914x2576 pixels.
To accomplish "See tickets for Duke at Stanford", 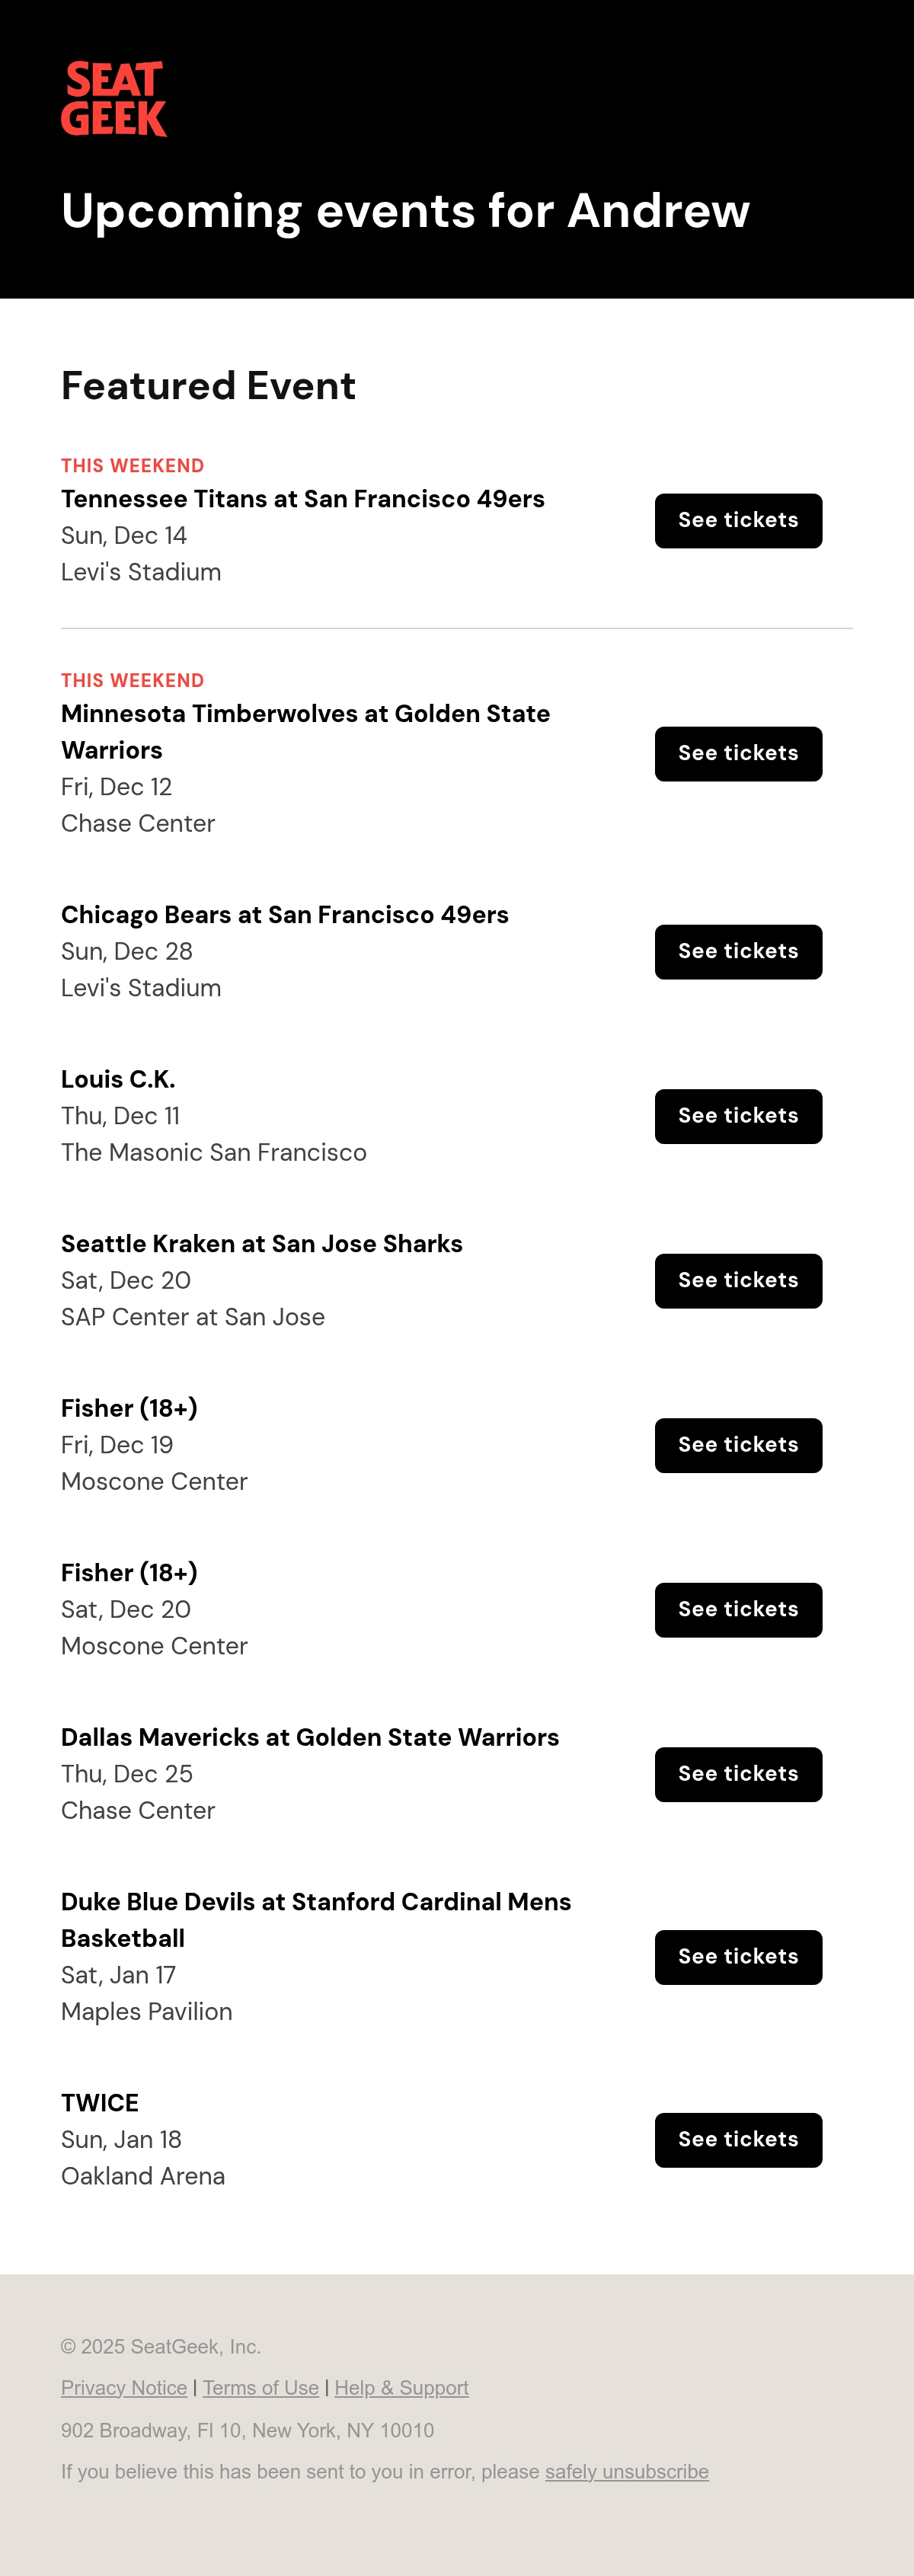I will (738, 1958).
